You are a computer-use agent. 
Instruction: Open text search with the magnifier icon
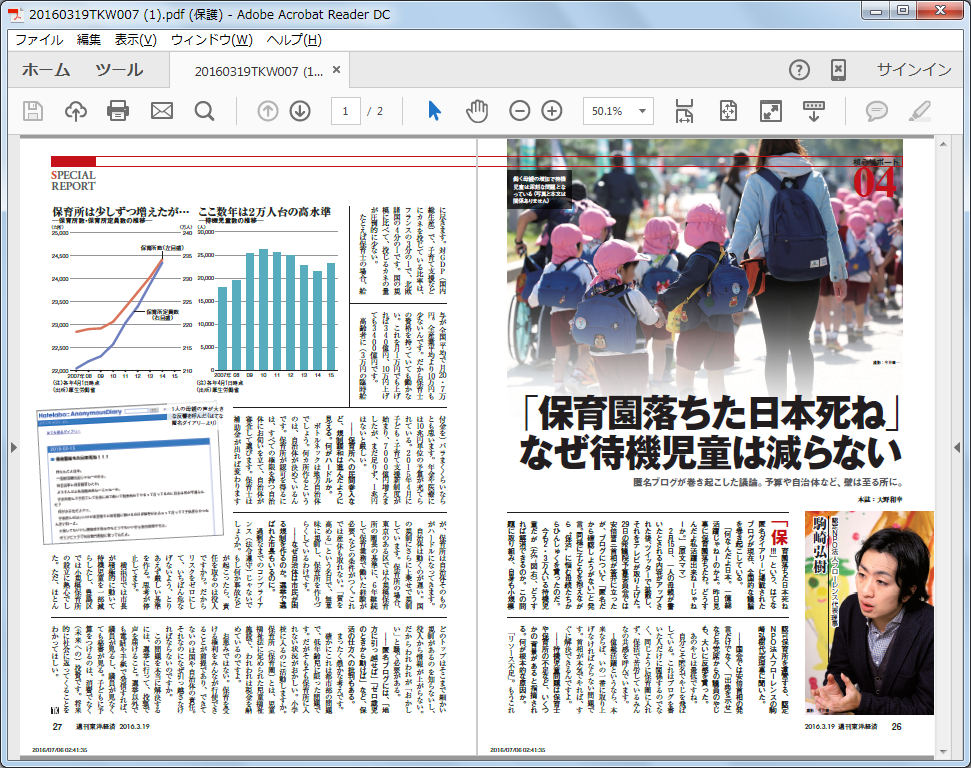pos(204,111)
